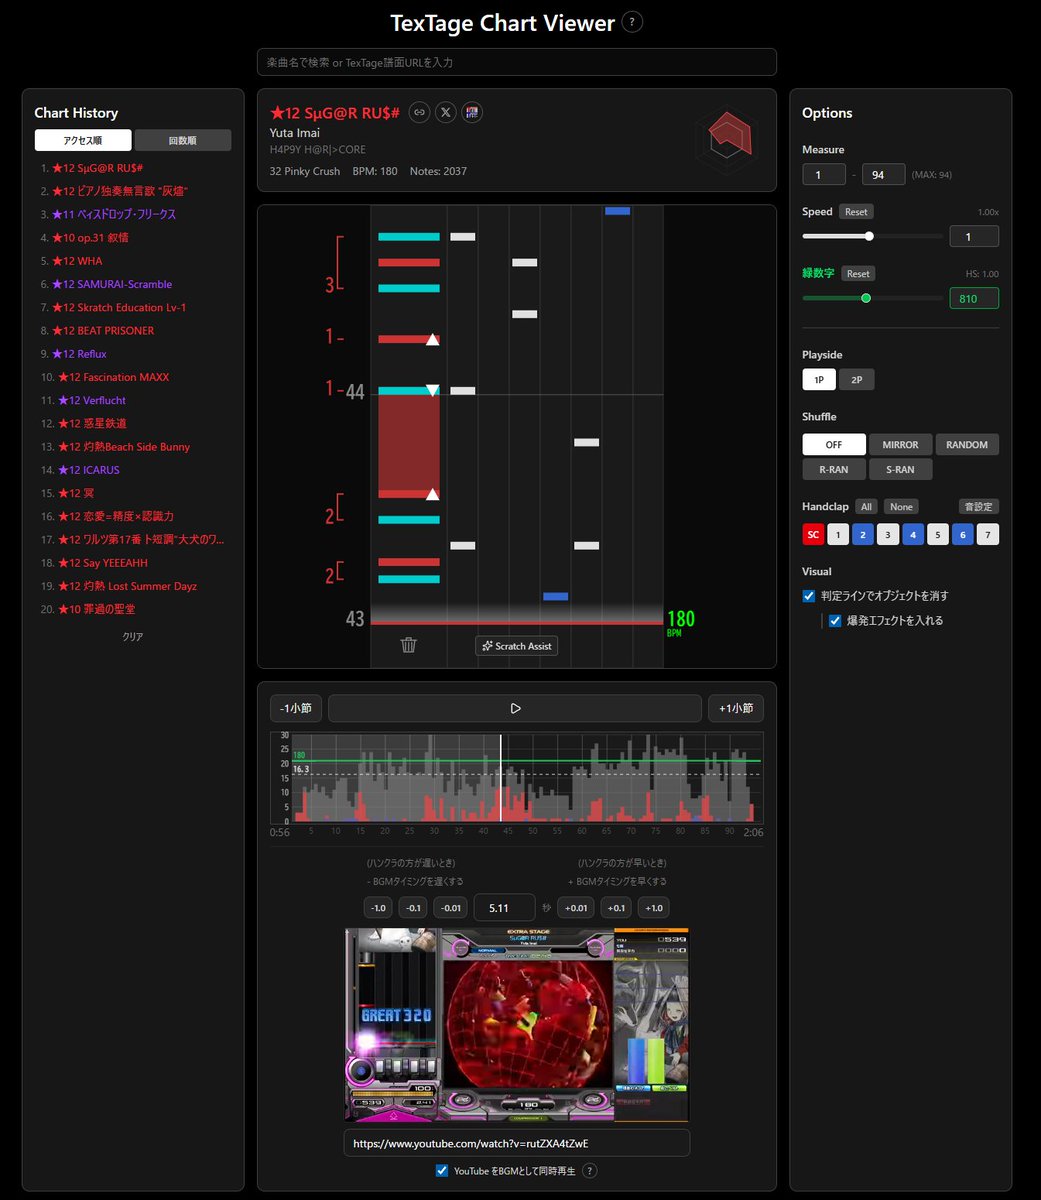This screenshot has height=1200, width=1041.
Task: Toggle handclap key 5
Action: tap(938, 535)
